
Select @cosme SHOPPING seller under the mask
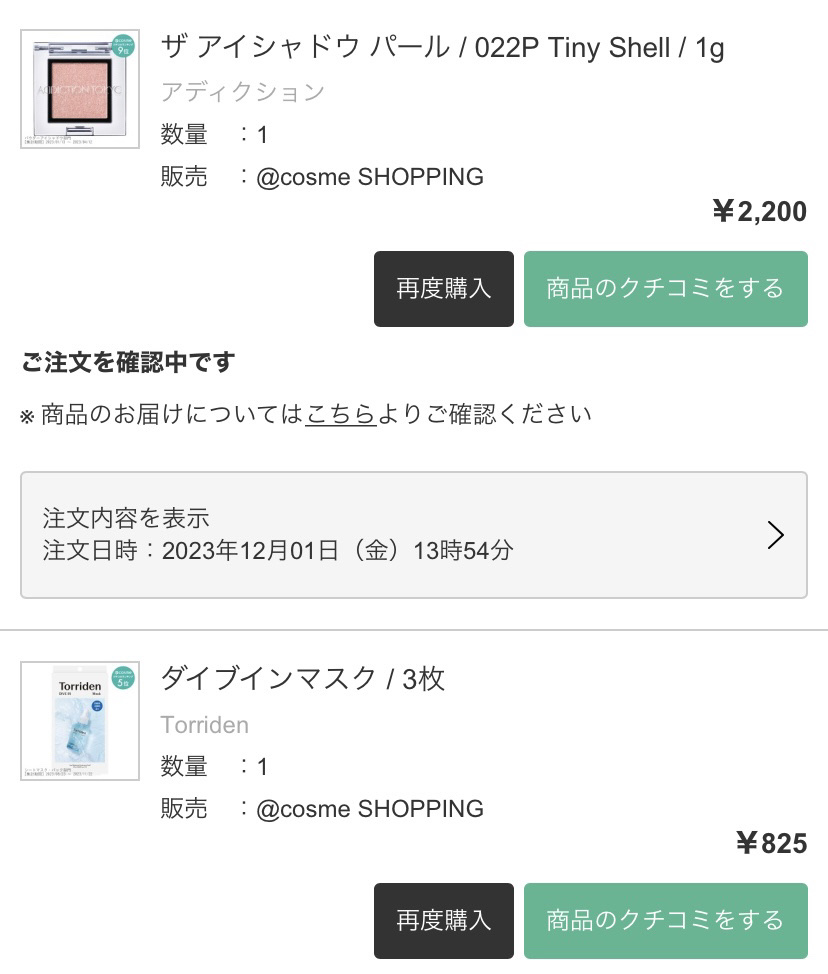369,808
